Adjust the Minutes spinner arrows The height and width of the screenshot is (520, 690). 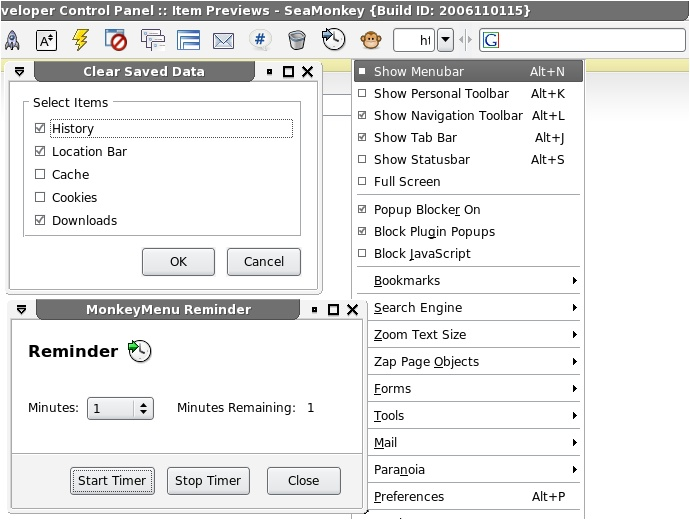[x=143, y=408]
